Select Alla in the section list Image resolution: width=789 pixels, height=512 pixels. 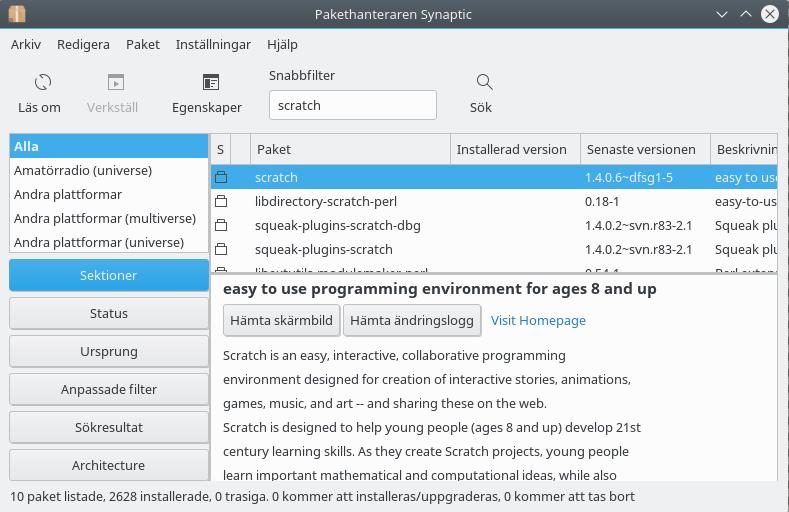109,146
